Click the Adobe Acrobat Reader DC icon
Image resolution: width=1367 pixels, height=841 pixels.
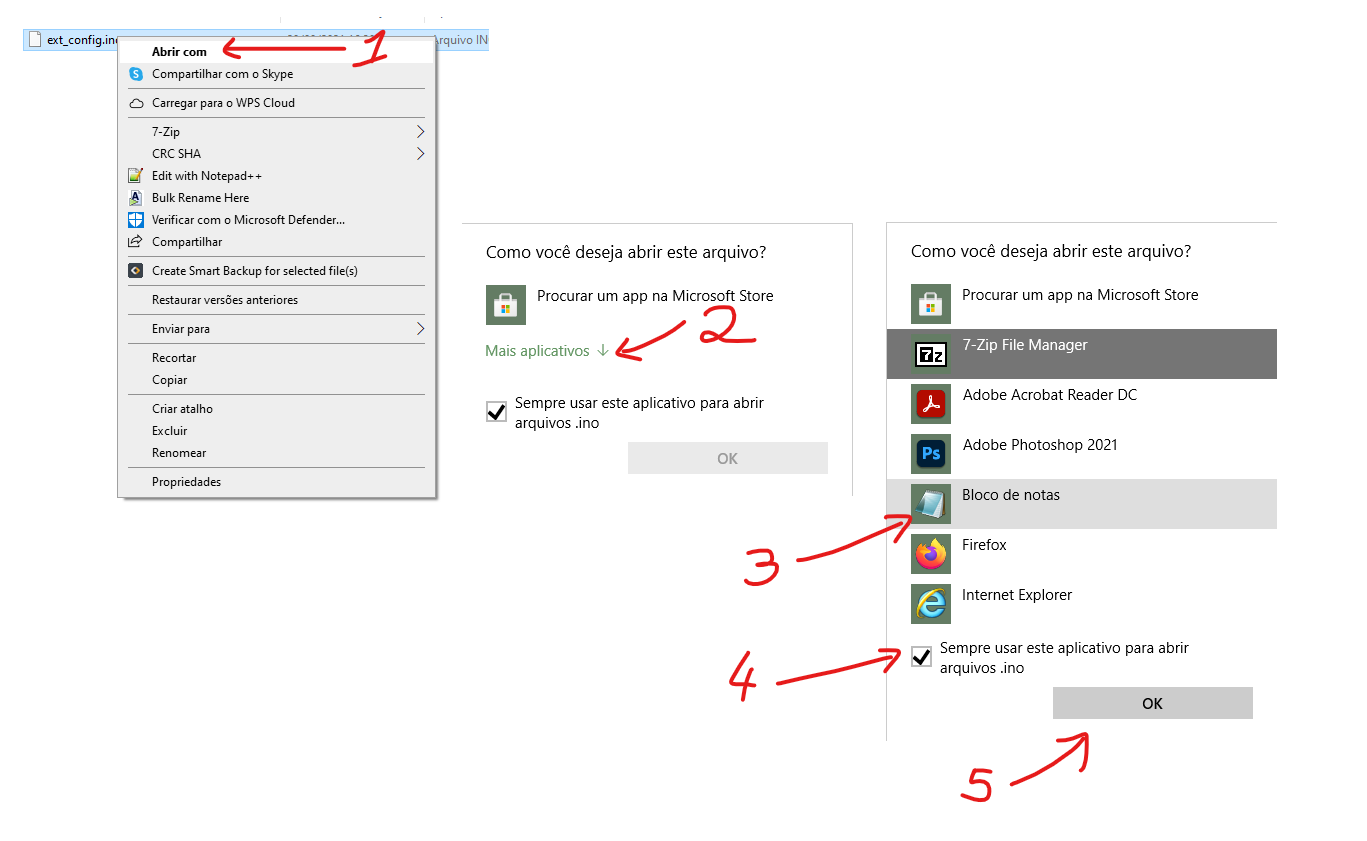931,404
